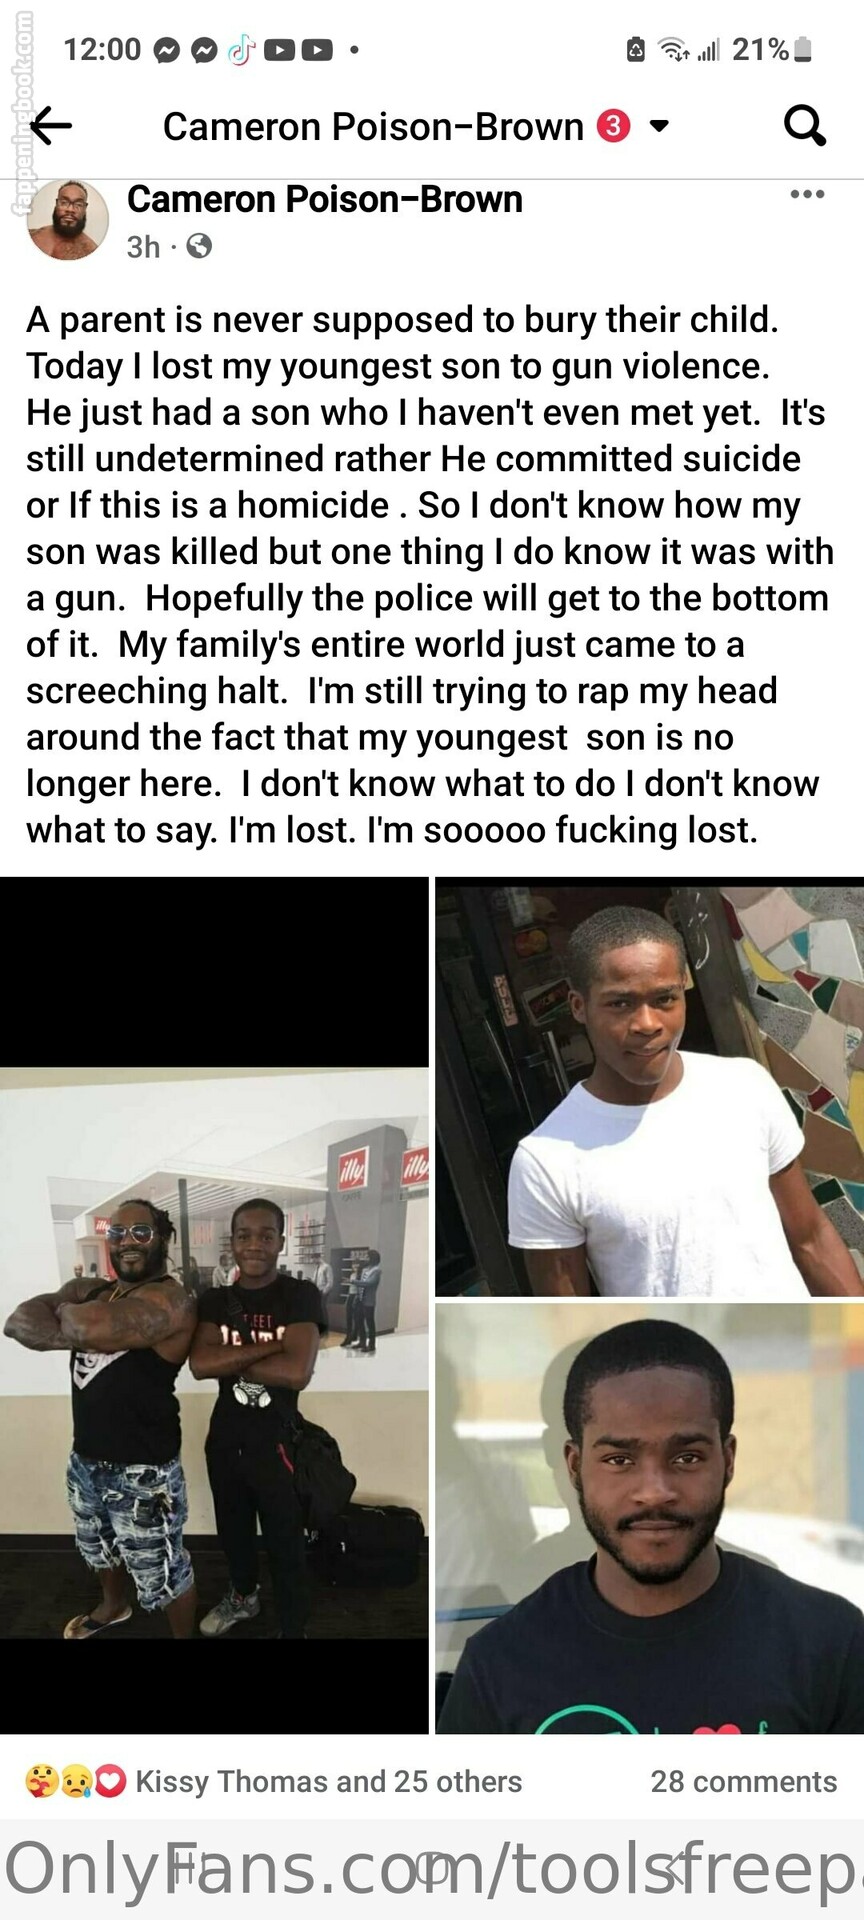Expand dropdown arrow beside profile name
Viewport: 864px width, 1920px height.
point(659,126)
